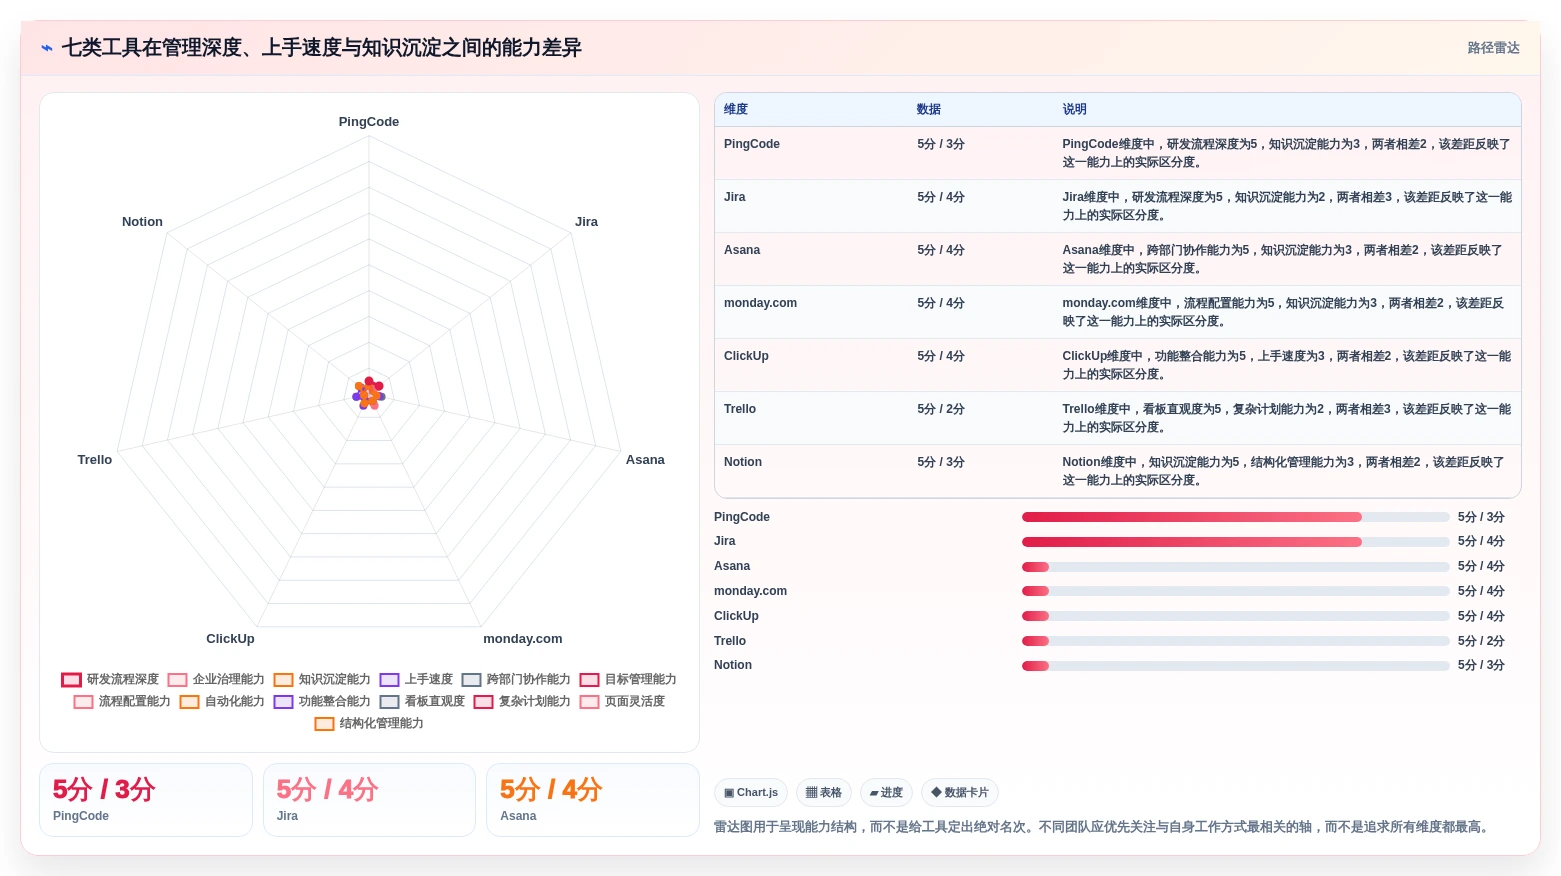Click the Notion axis label on the radar
The width and height of the screenshot is (1561, 876).
point(142,222)
